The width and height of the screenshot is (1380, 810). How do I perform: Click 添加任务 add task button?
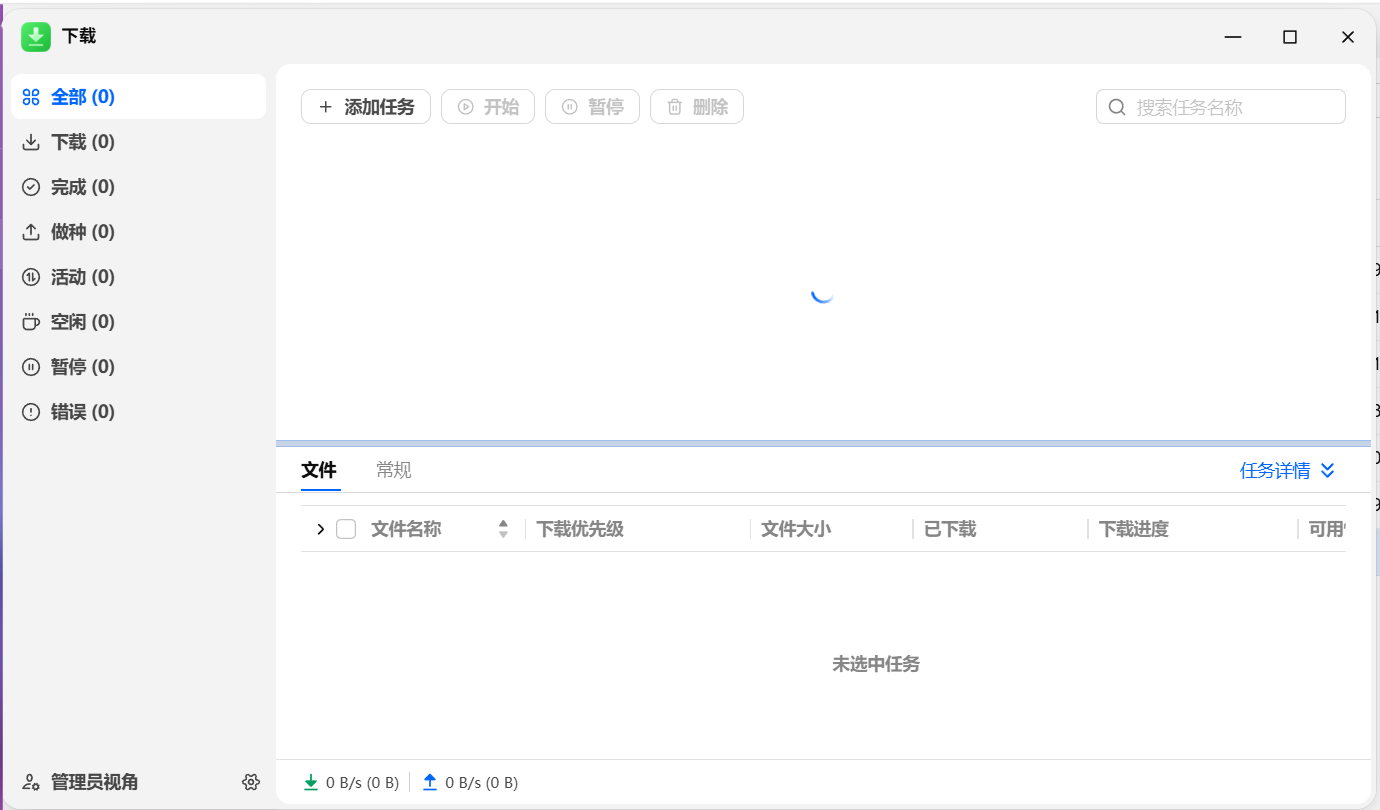pos(366,107)
